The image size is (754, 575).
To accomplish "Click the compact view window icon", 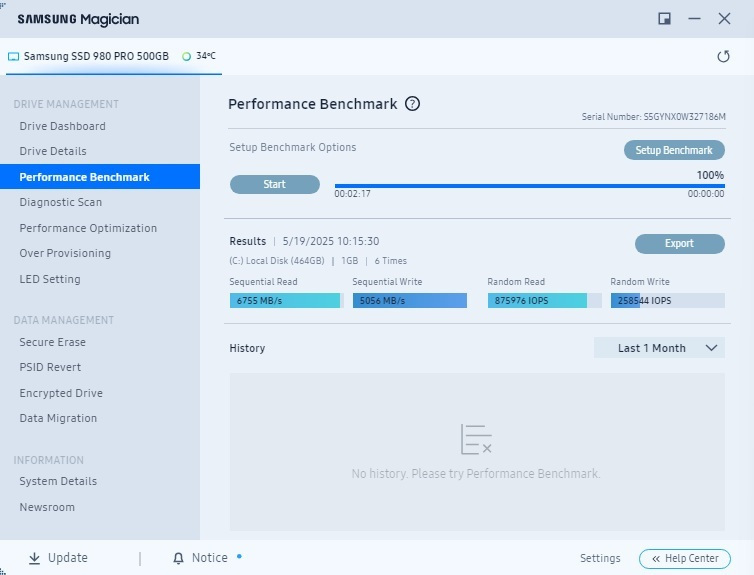I will point(664,19).
